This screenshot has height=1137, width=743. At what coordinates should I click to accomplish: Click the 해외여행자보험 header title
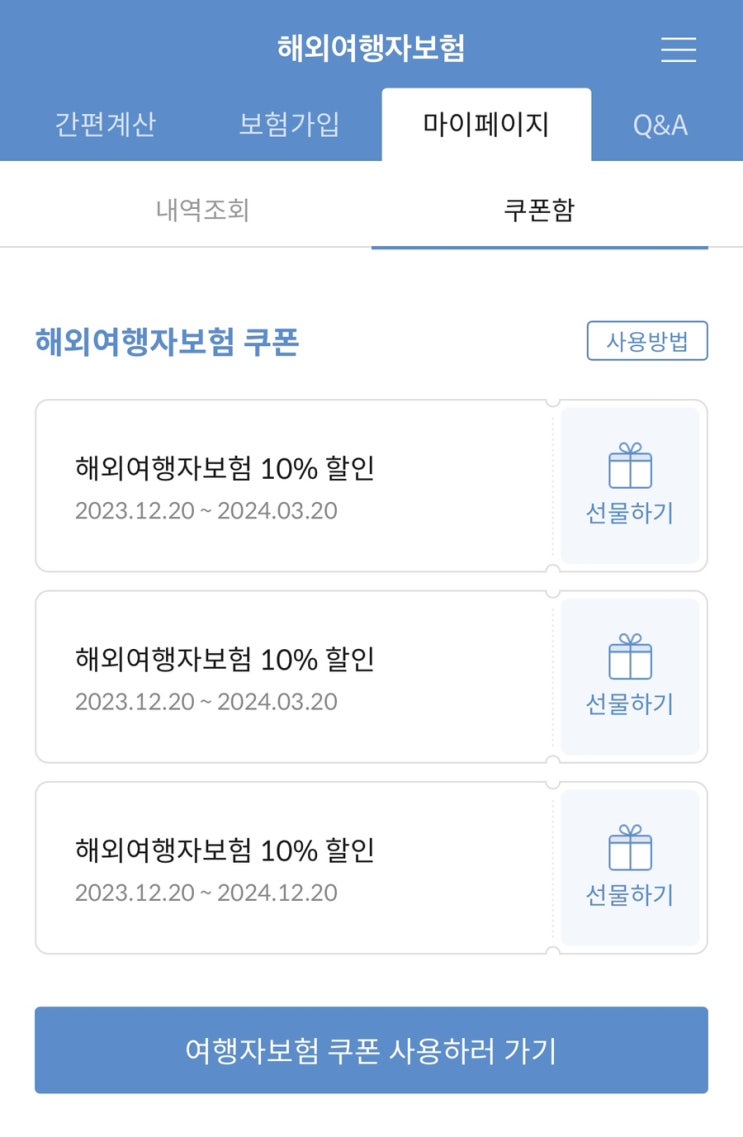371,48
